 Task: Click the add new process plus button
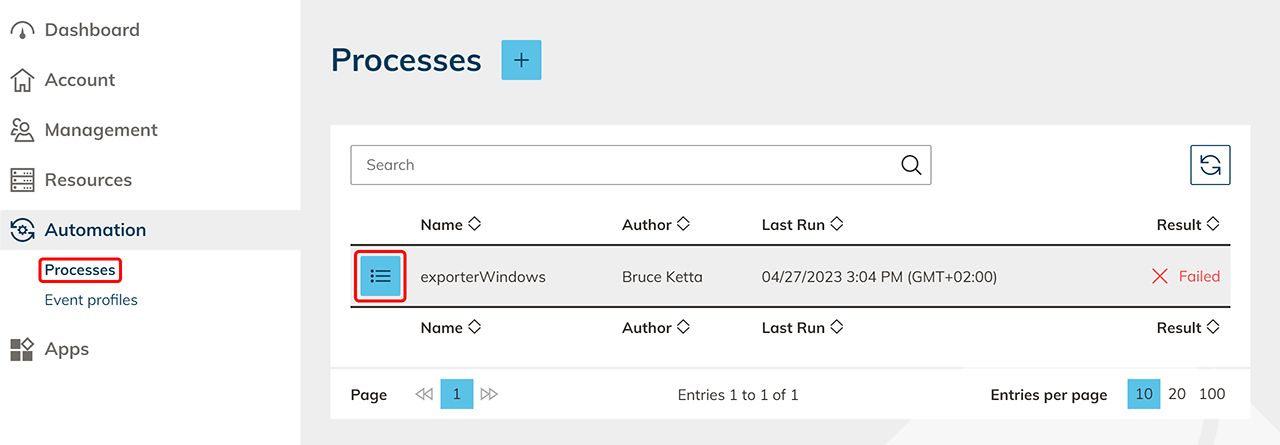click(x=521, y=60)
